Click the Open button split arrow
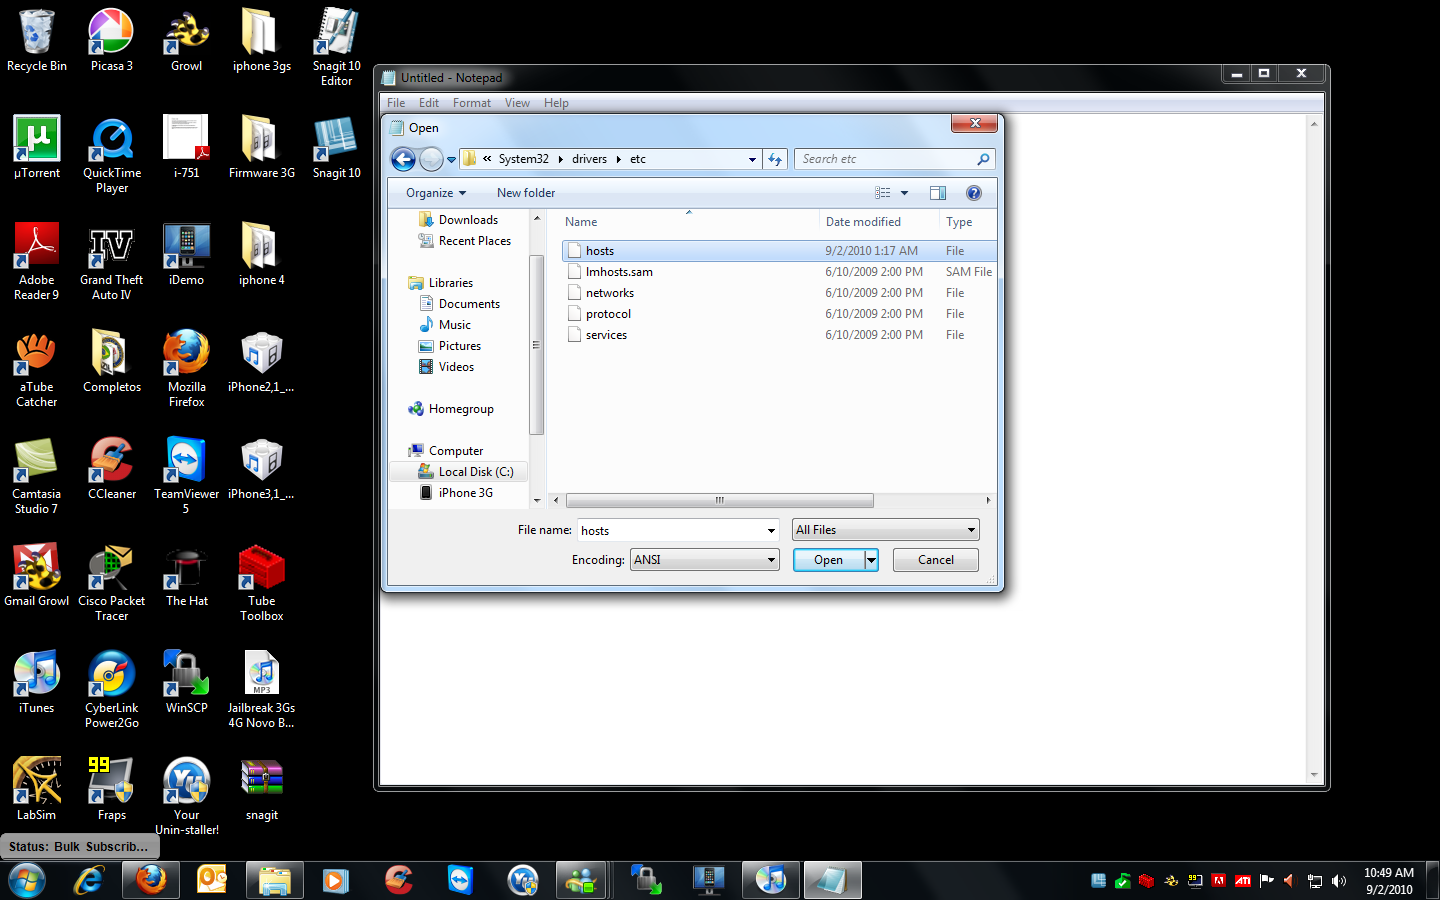Image resolution: width=1440 pixels, height=900 pixels. pos(872,560)
